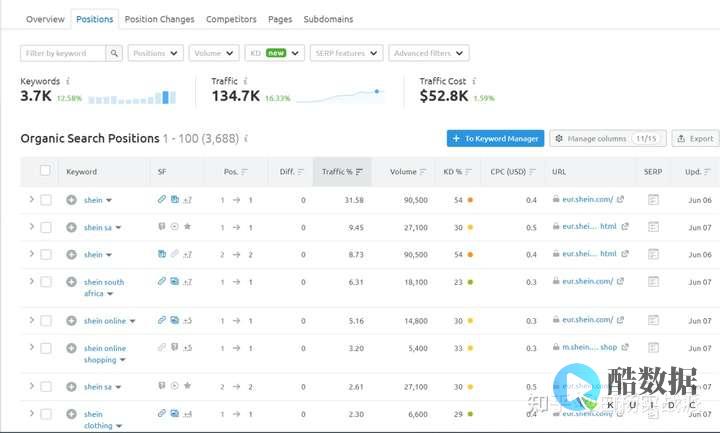Click star SERP feature icon on 'shein sa' 9.45 row
The height and width of the screenshot is (433, 720).
[x=187, y=226]
